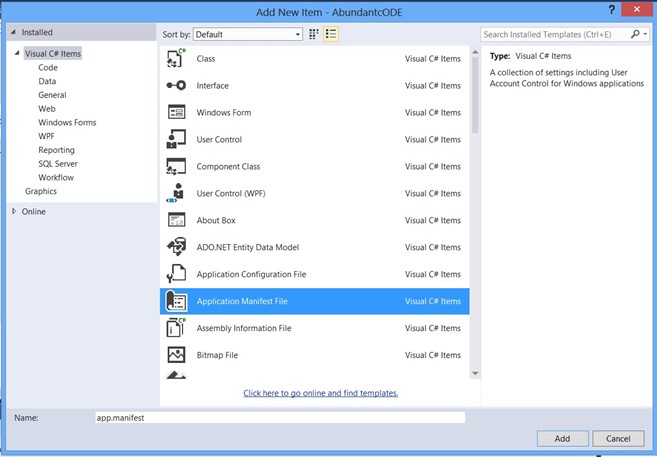
Task: Select the General category
Action: pos(52,95)
